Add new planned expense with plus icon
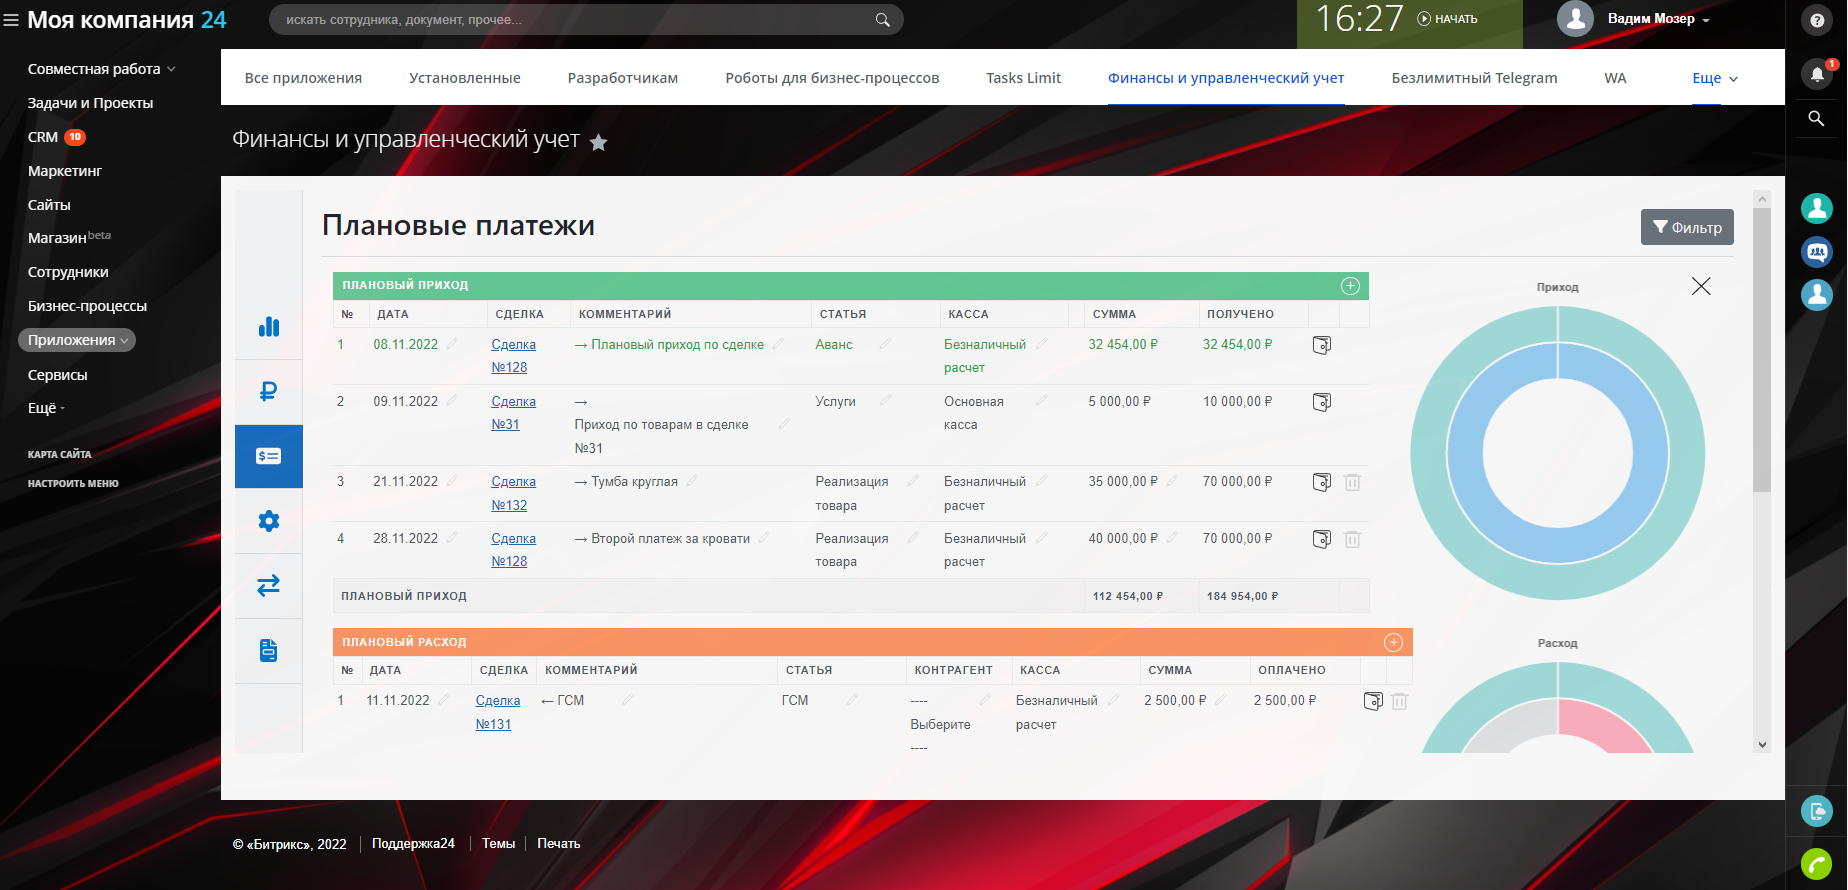Screen dimensions: 1848x890 [1393, 642]
